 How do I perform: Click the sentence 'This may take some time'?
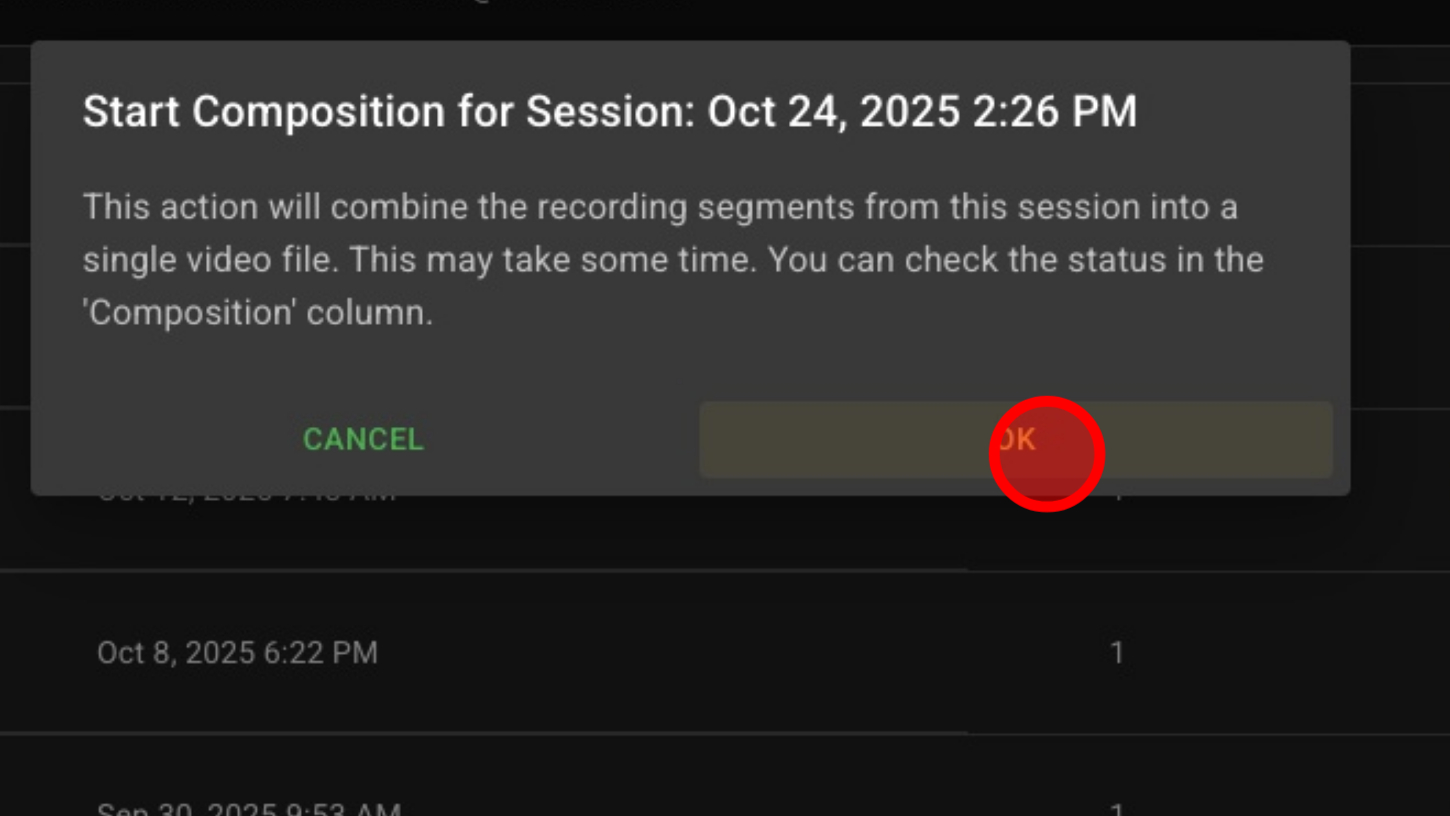pyautogui.click(x=552, y=260)
